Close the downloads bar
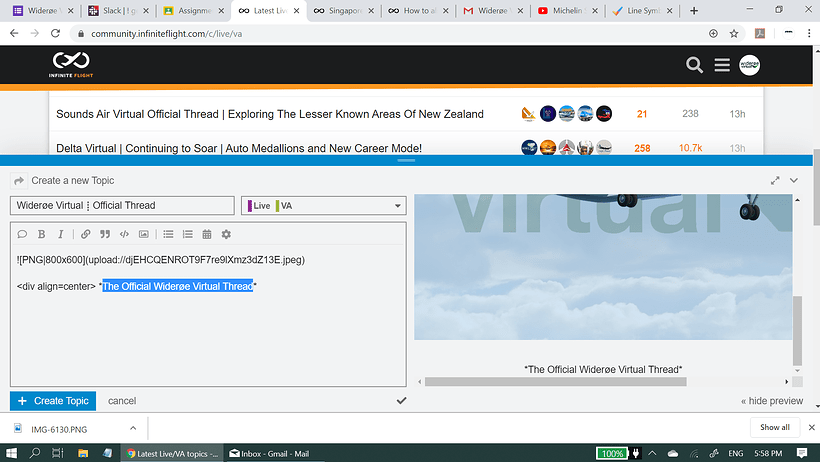 pyautogui.click(x=811, y=427)
